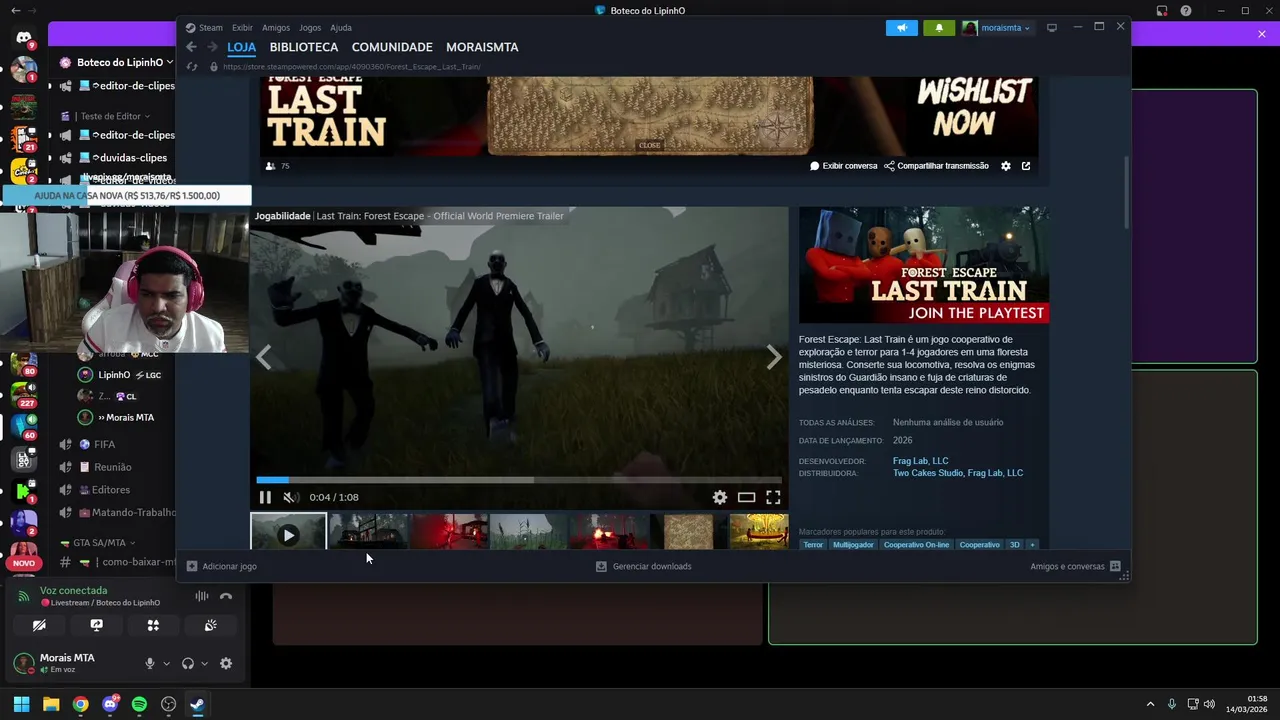1280x720 pixels.
Task: Open broadcast settings gear icon
Action: point(1006,166)
